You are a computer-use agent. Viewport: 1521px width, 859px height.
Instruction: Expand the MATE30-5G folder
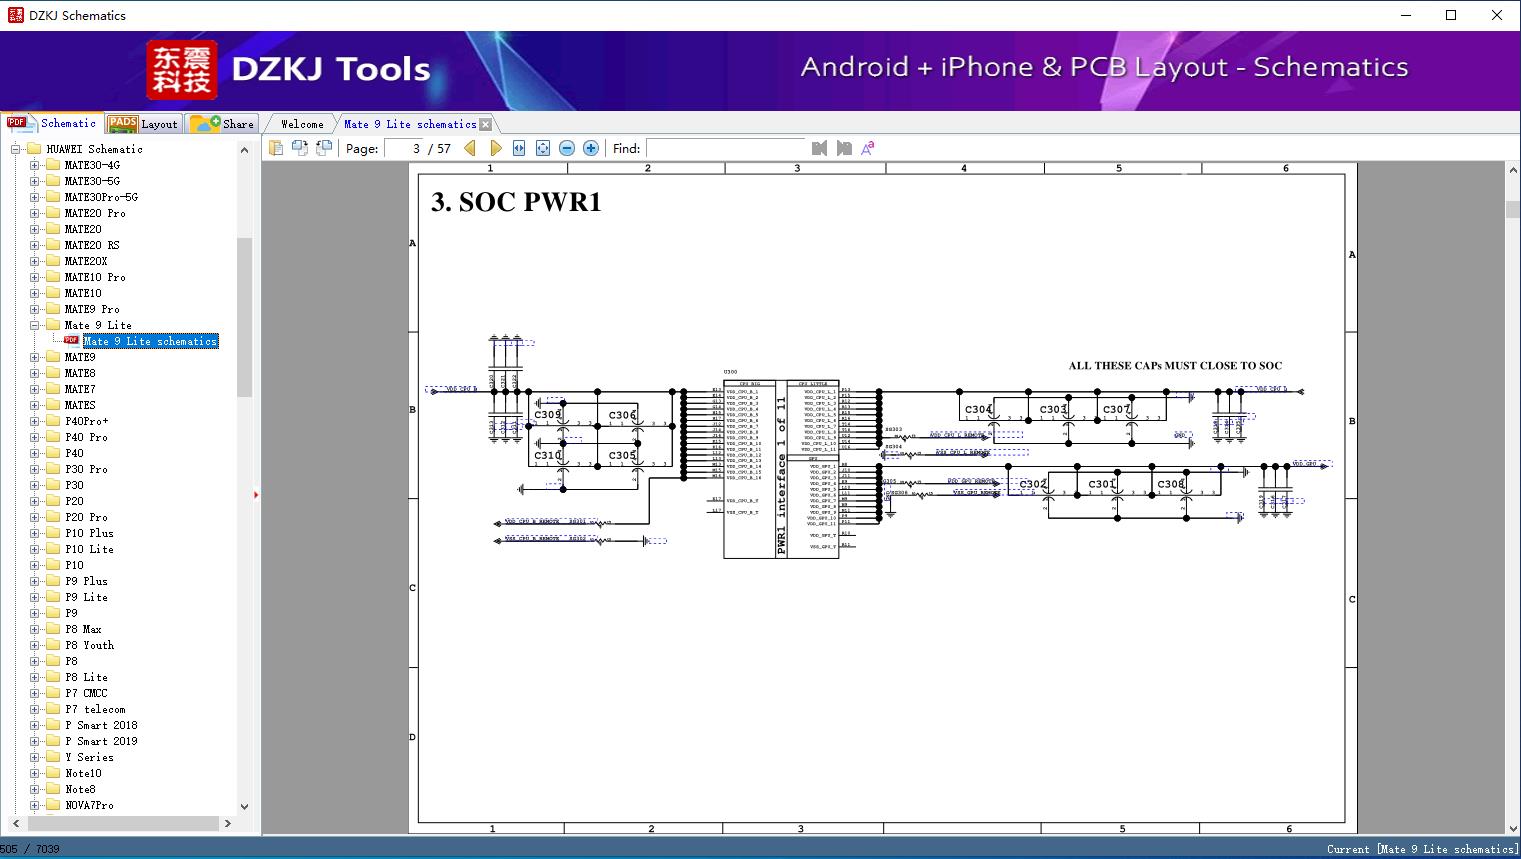[x=34, y=181]
